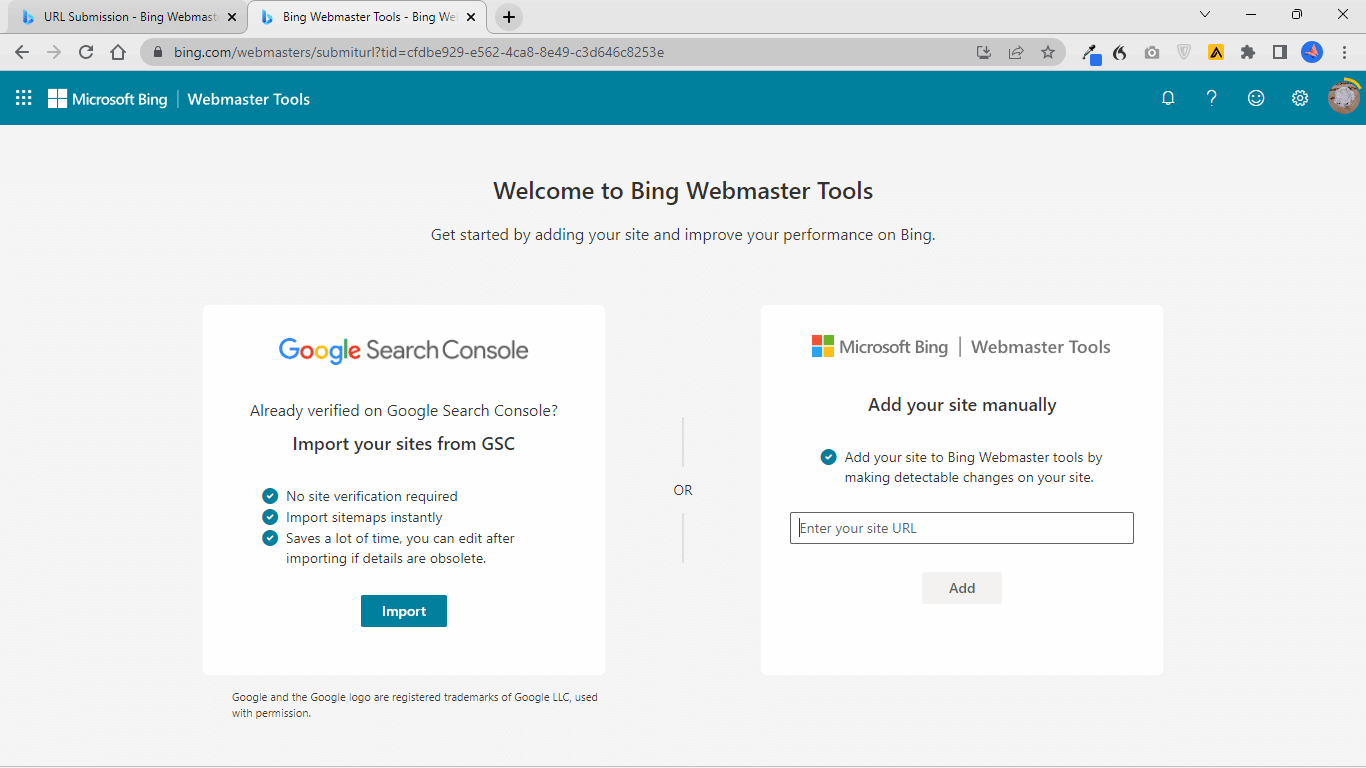Click inside the Enter your site URL field
Screen dimensions: 1366x768
pos(961,528)
